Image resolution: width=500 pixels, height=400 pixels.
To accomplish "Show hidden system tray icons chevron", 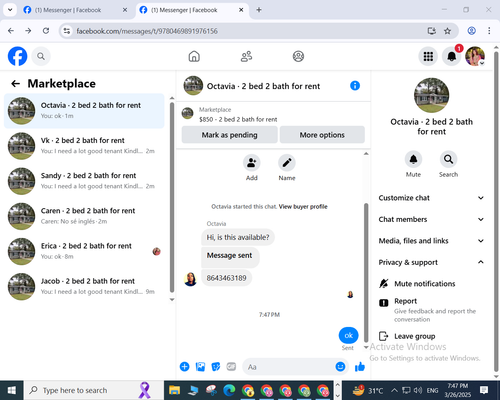I will pos(394,390).
